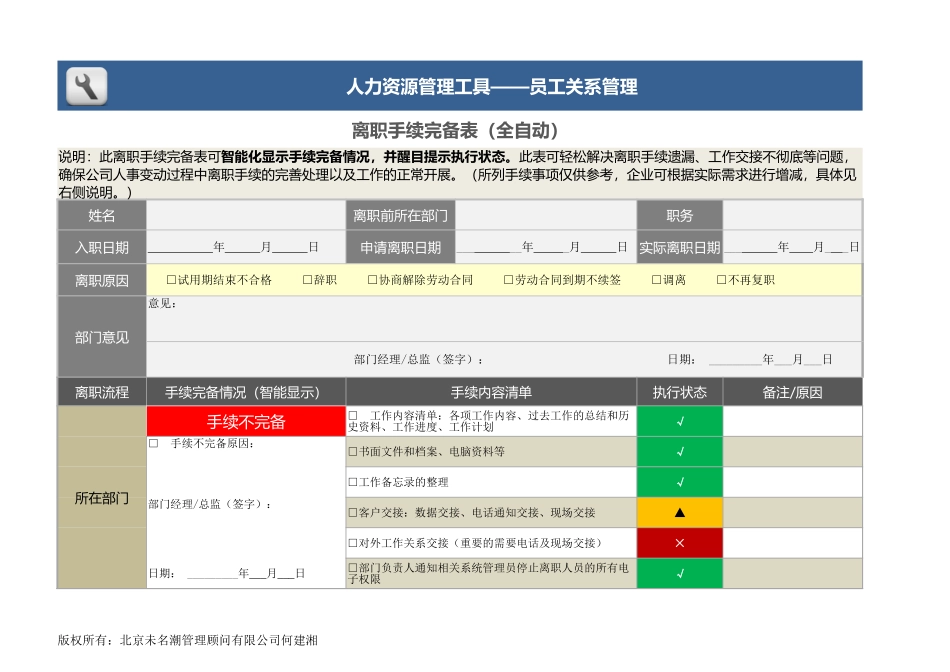Viewport: 950px width, 672px height.
Task: Check the 客户交接 checkbox in the checklist
Action: (352, 512)
